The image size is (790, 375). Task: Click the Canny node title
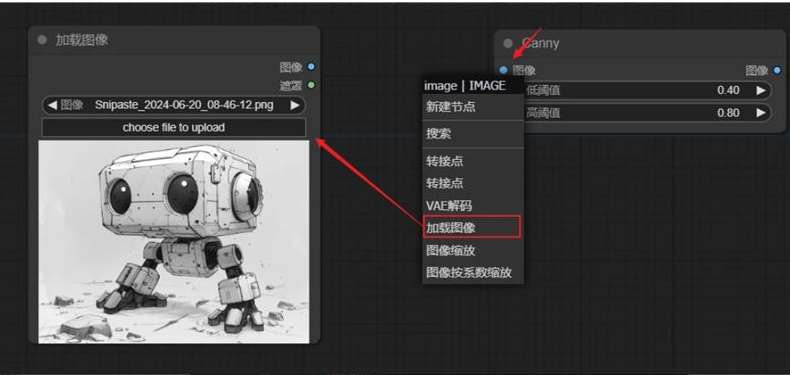[x=541, y=43]
